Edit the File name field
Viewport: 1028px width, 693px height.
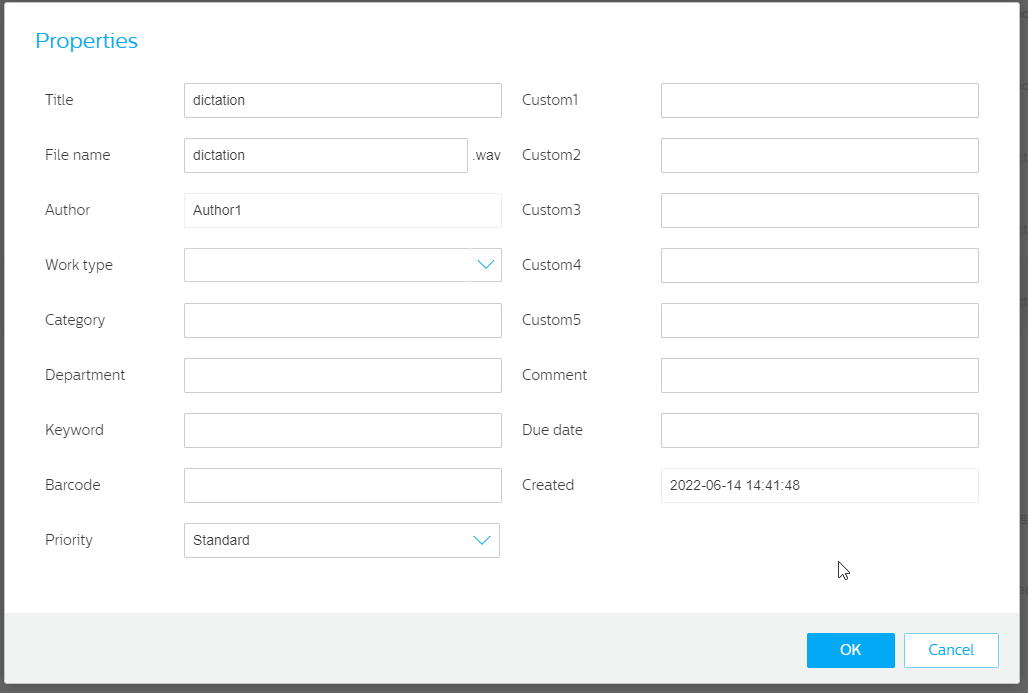326,155
